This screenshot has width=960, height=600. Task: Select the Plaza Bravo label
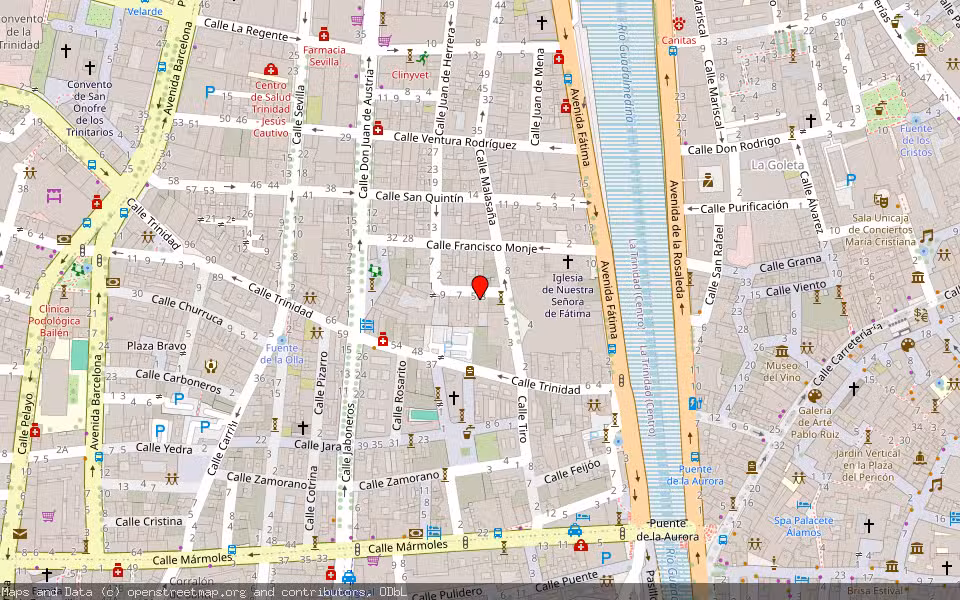[x=157, y=346]
